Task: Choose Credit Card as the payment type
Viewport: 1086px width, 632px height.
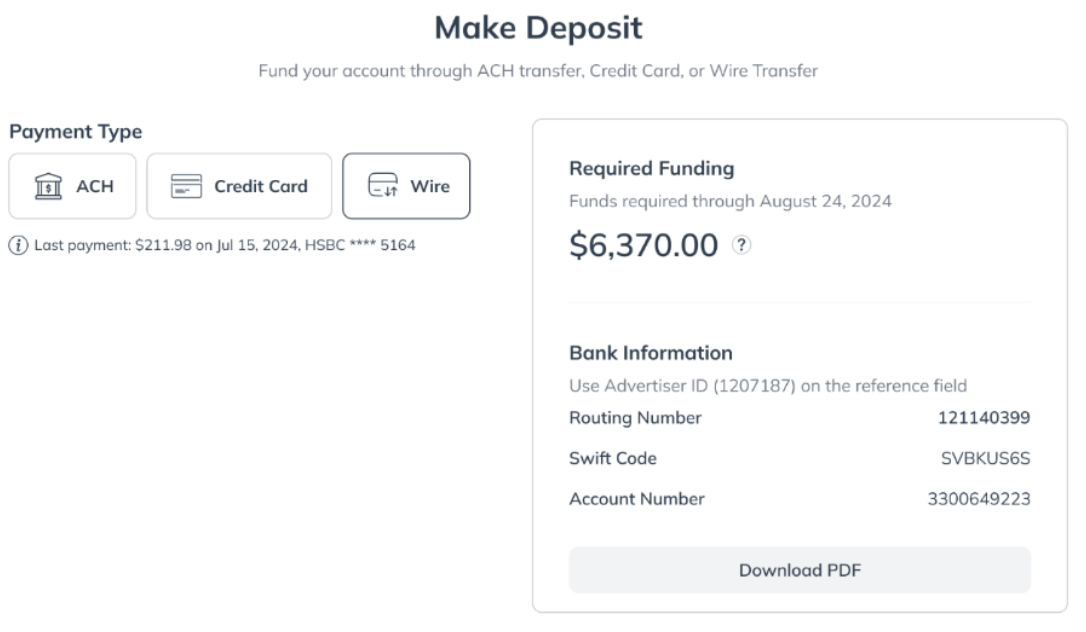Action: coord(239,186)
